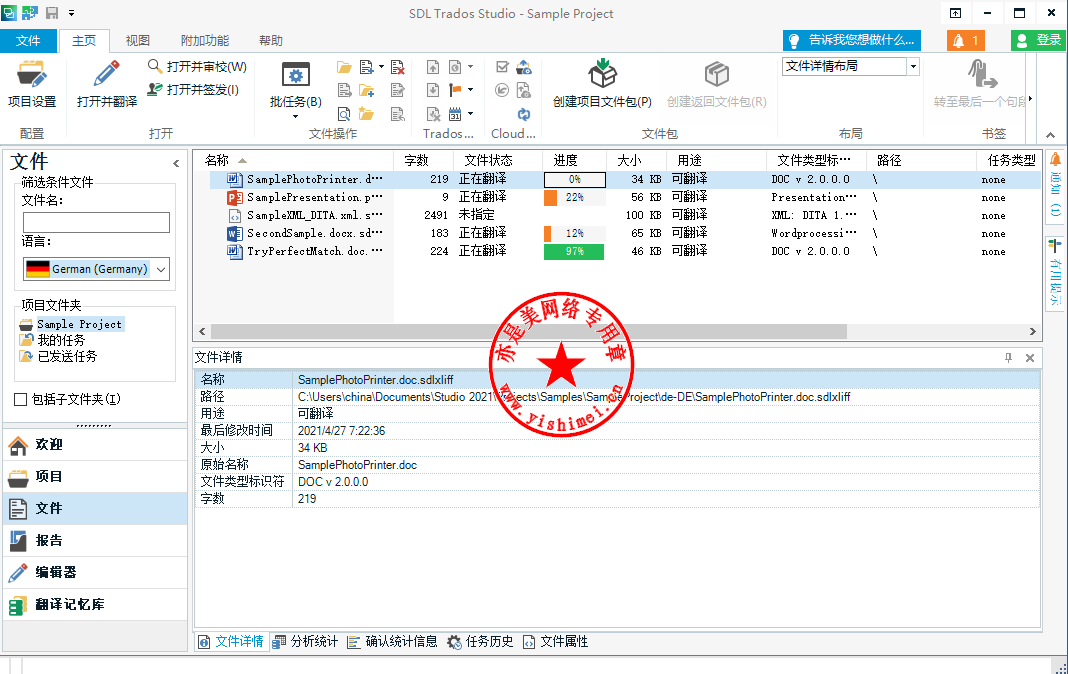Sort file list by 进度 column header
Image resolution: width=1068 pixels, height=674 pixels.
574,161
